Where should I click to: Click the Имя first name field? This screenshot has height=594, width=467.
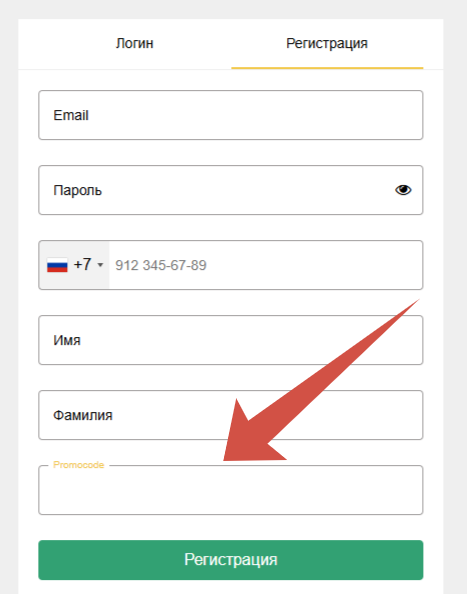[231, 340]
